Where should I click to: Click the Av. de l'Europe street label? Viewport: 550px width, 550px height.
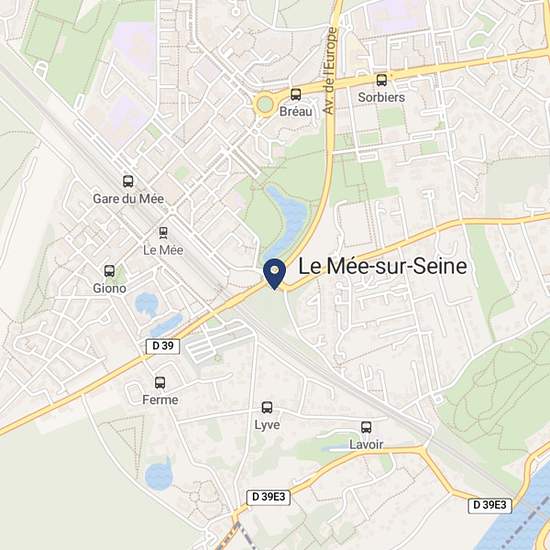point(330,71)
